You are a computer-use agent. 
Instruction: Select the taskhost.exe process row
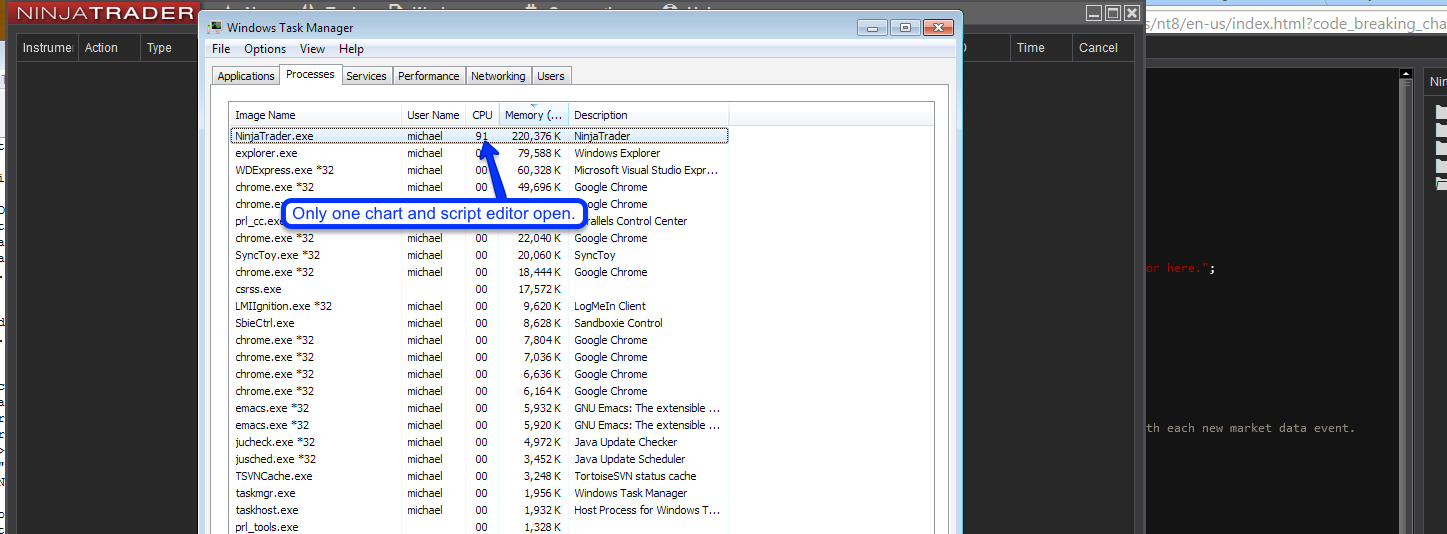[479, 510]
